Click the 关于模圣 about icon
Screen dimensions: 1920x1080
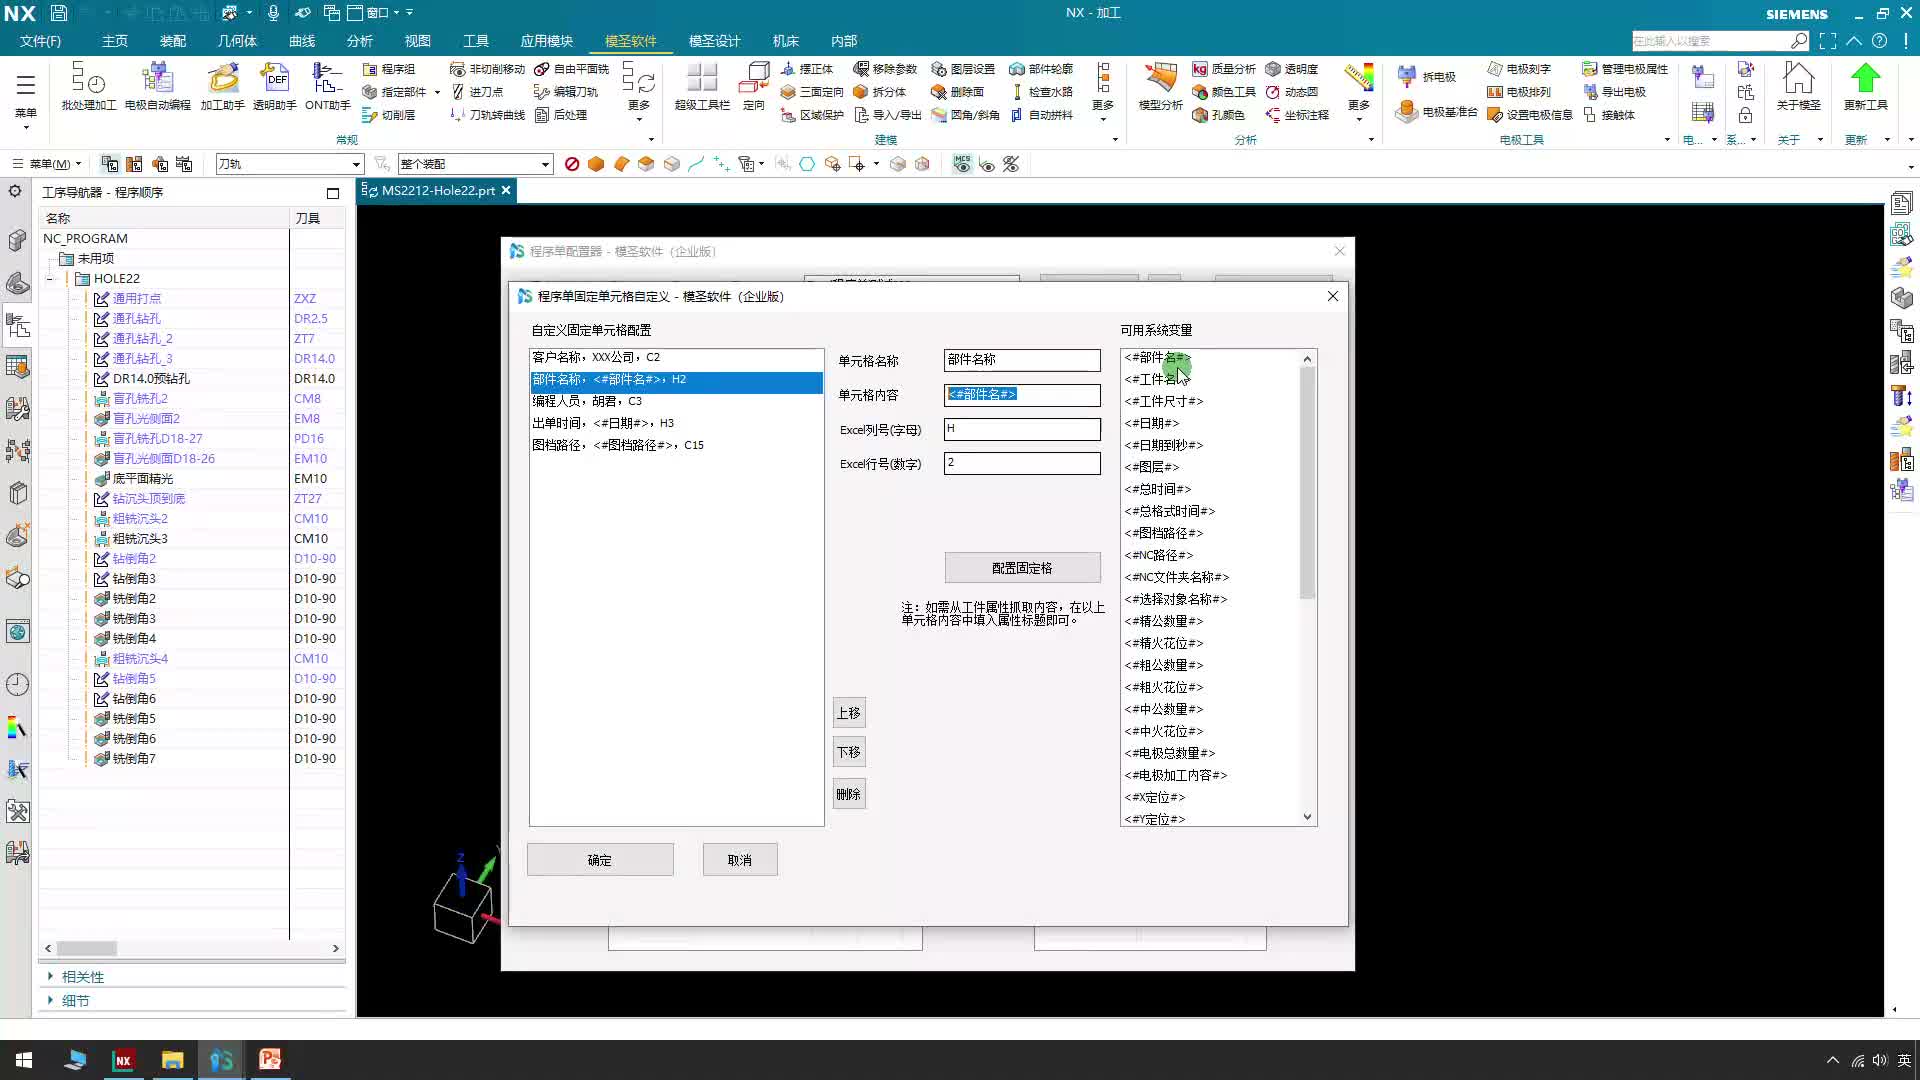(x=1798, y=86)
